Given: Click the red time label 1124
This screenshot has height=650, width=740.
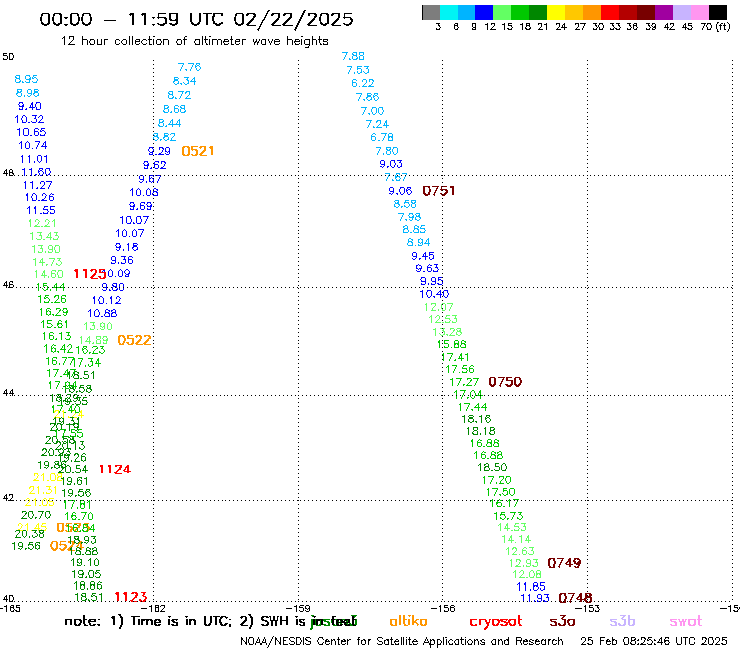Looking at the screenshot, I should (115, 469).
